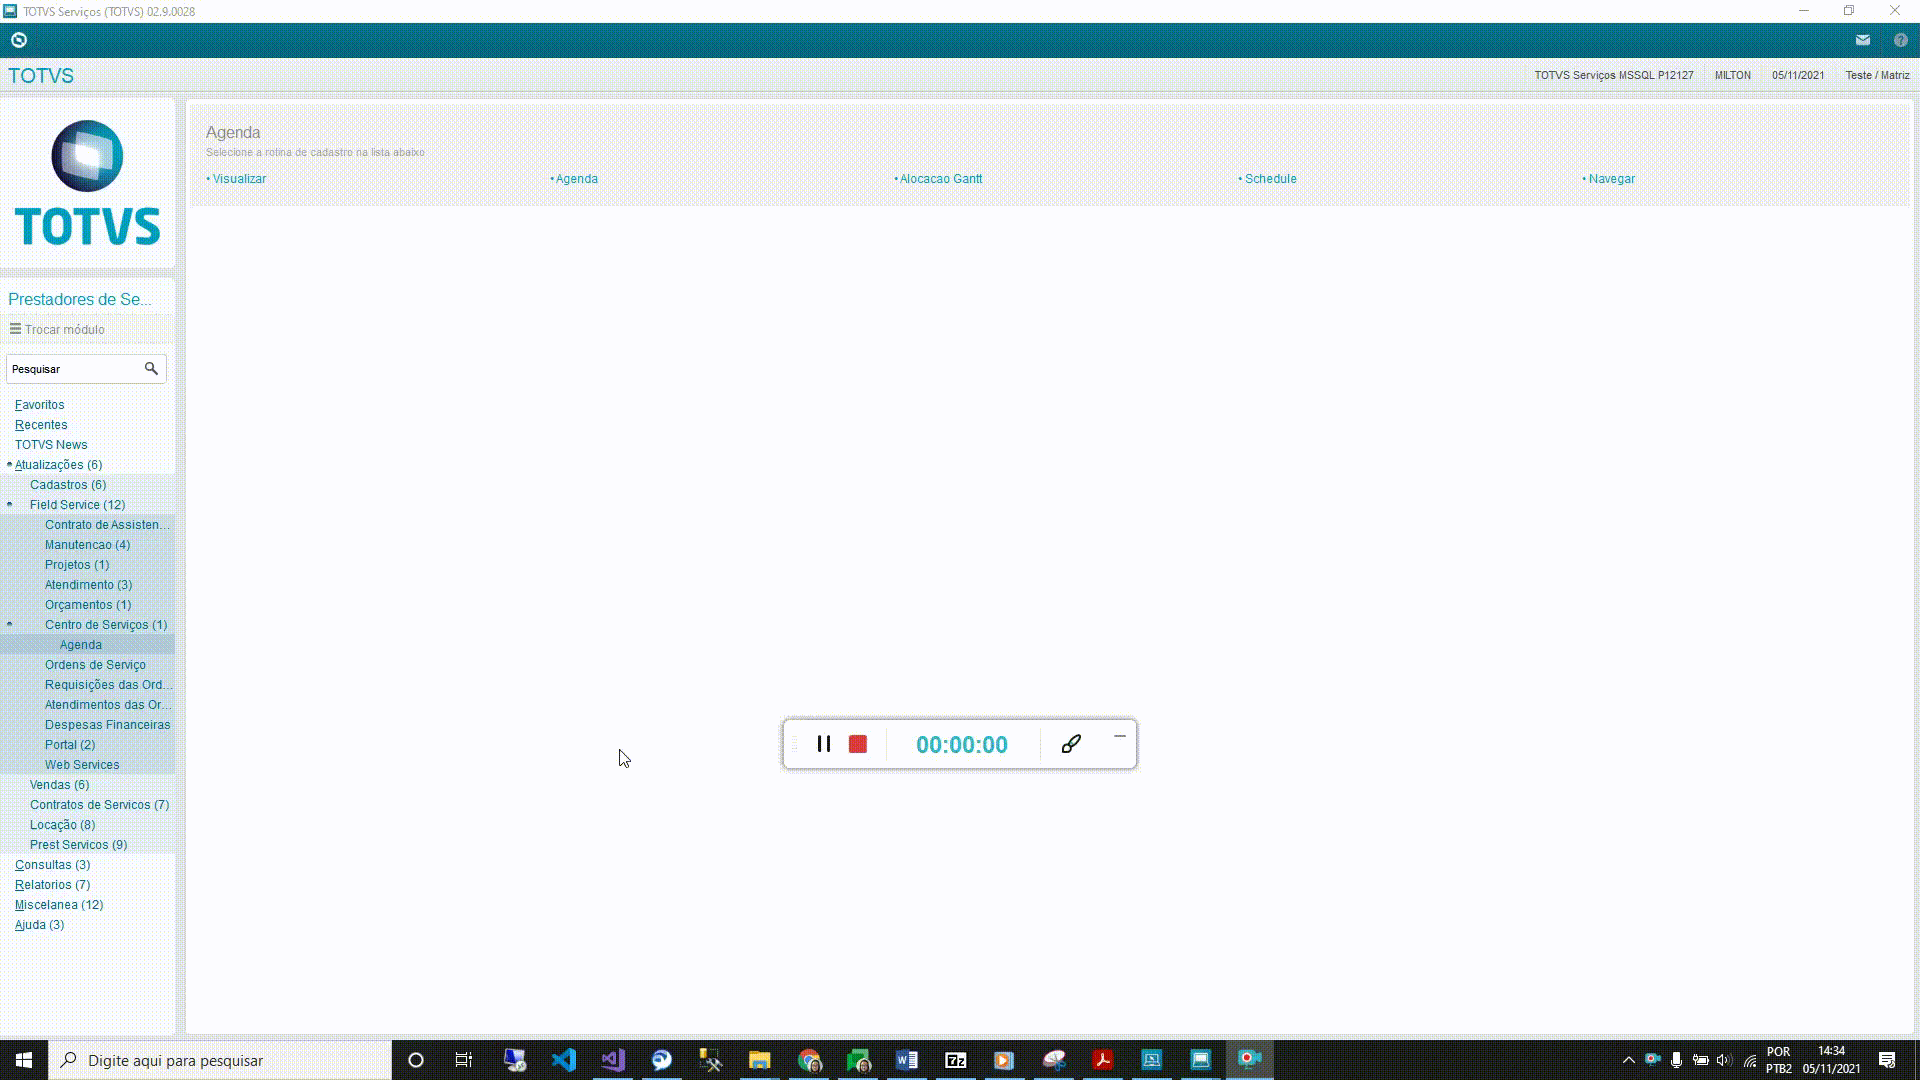Click the TOTVS circular logo icon in top bar
Image resolution: width=1920 pixels, height=1080 pixels.
pos(19,40)
